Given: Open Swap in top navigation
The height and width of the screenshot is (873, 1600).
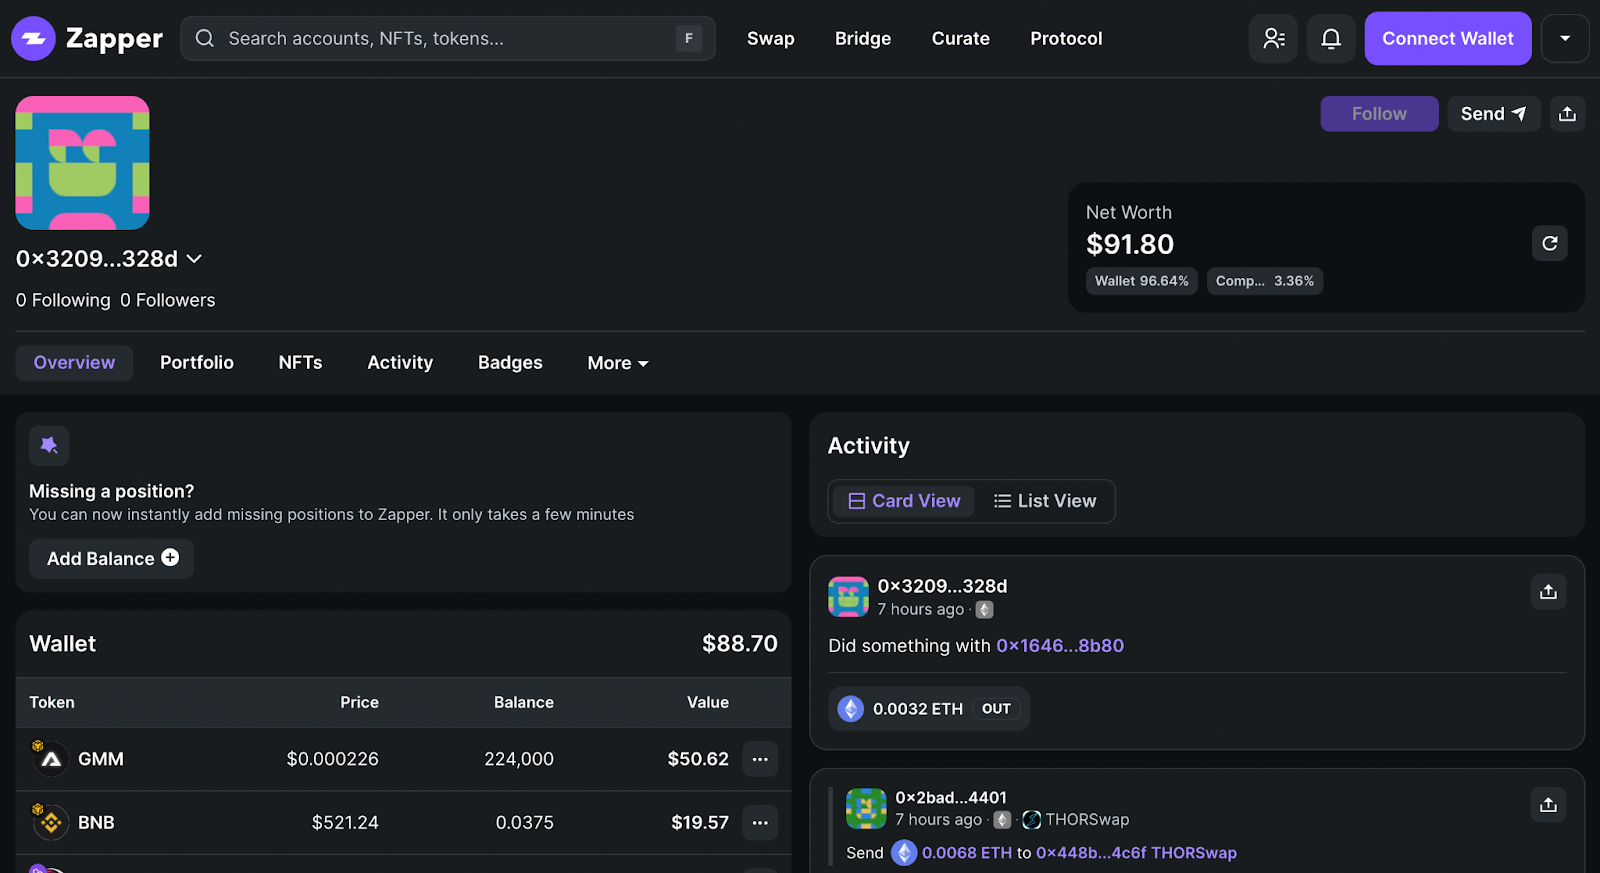Looking at the screenshot, I should (771, 39).
